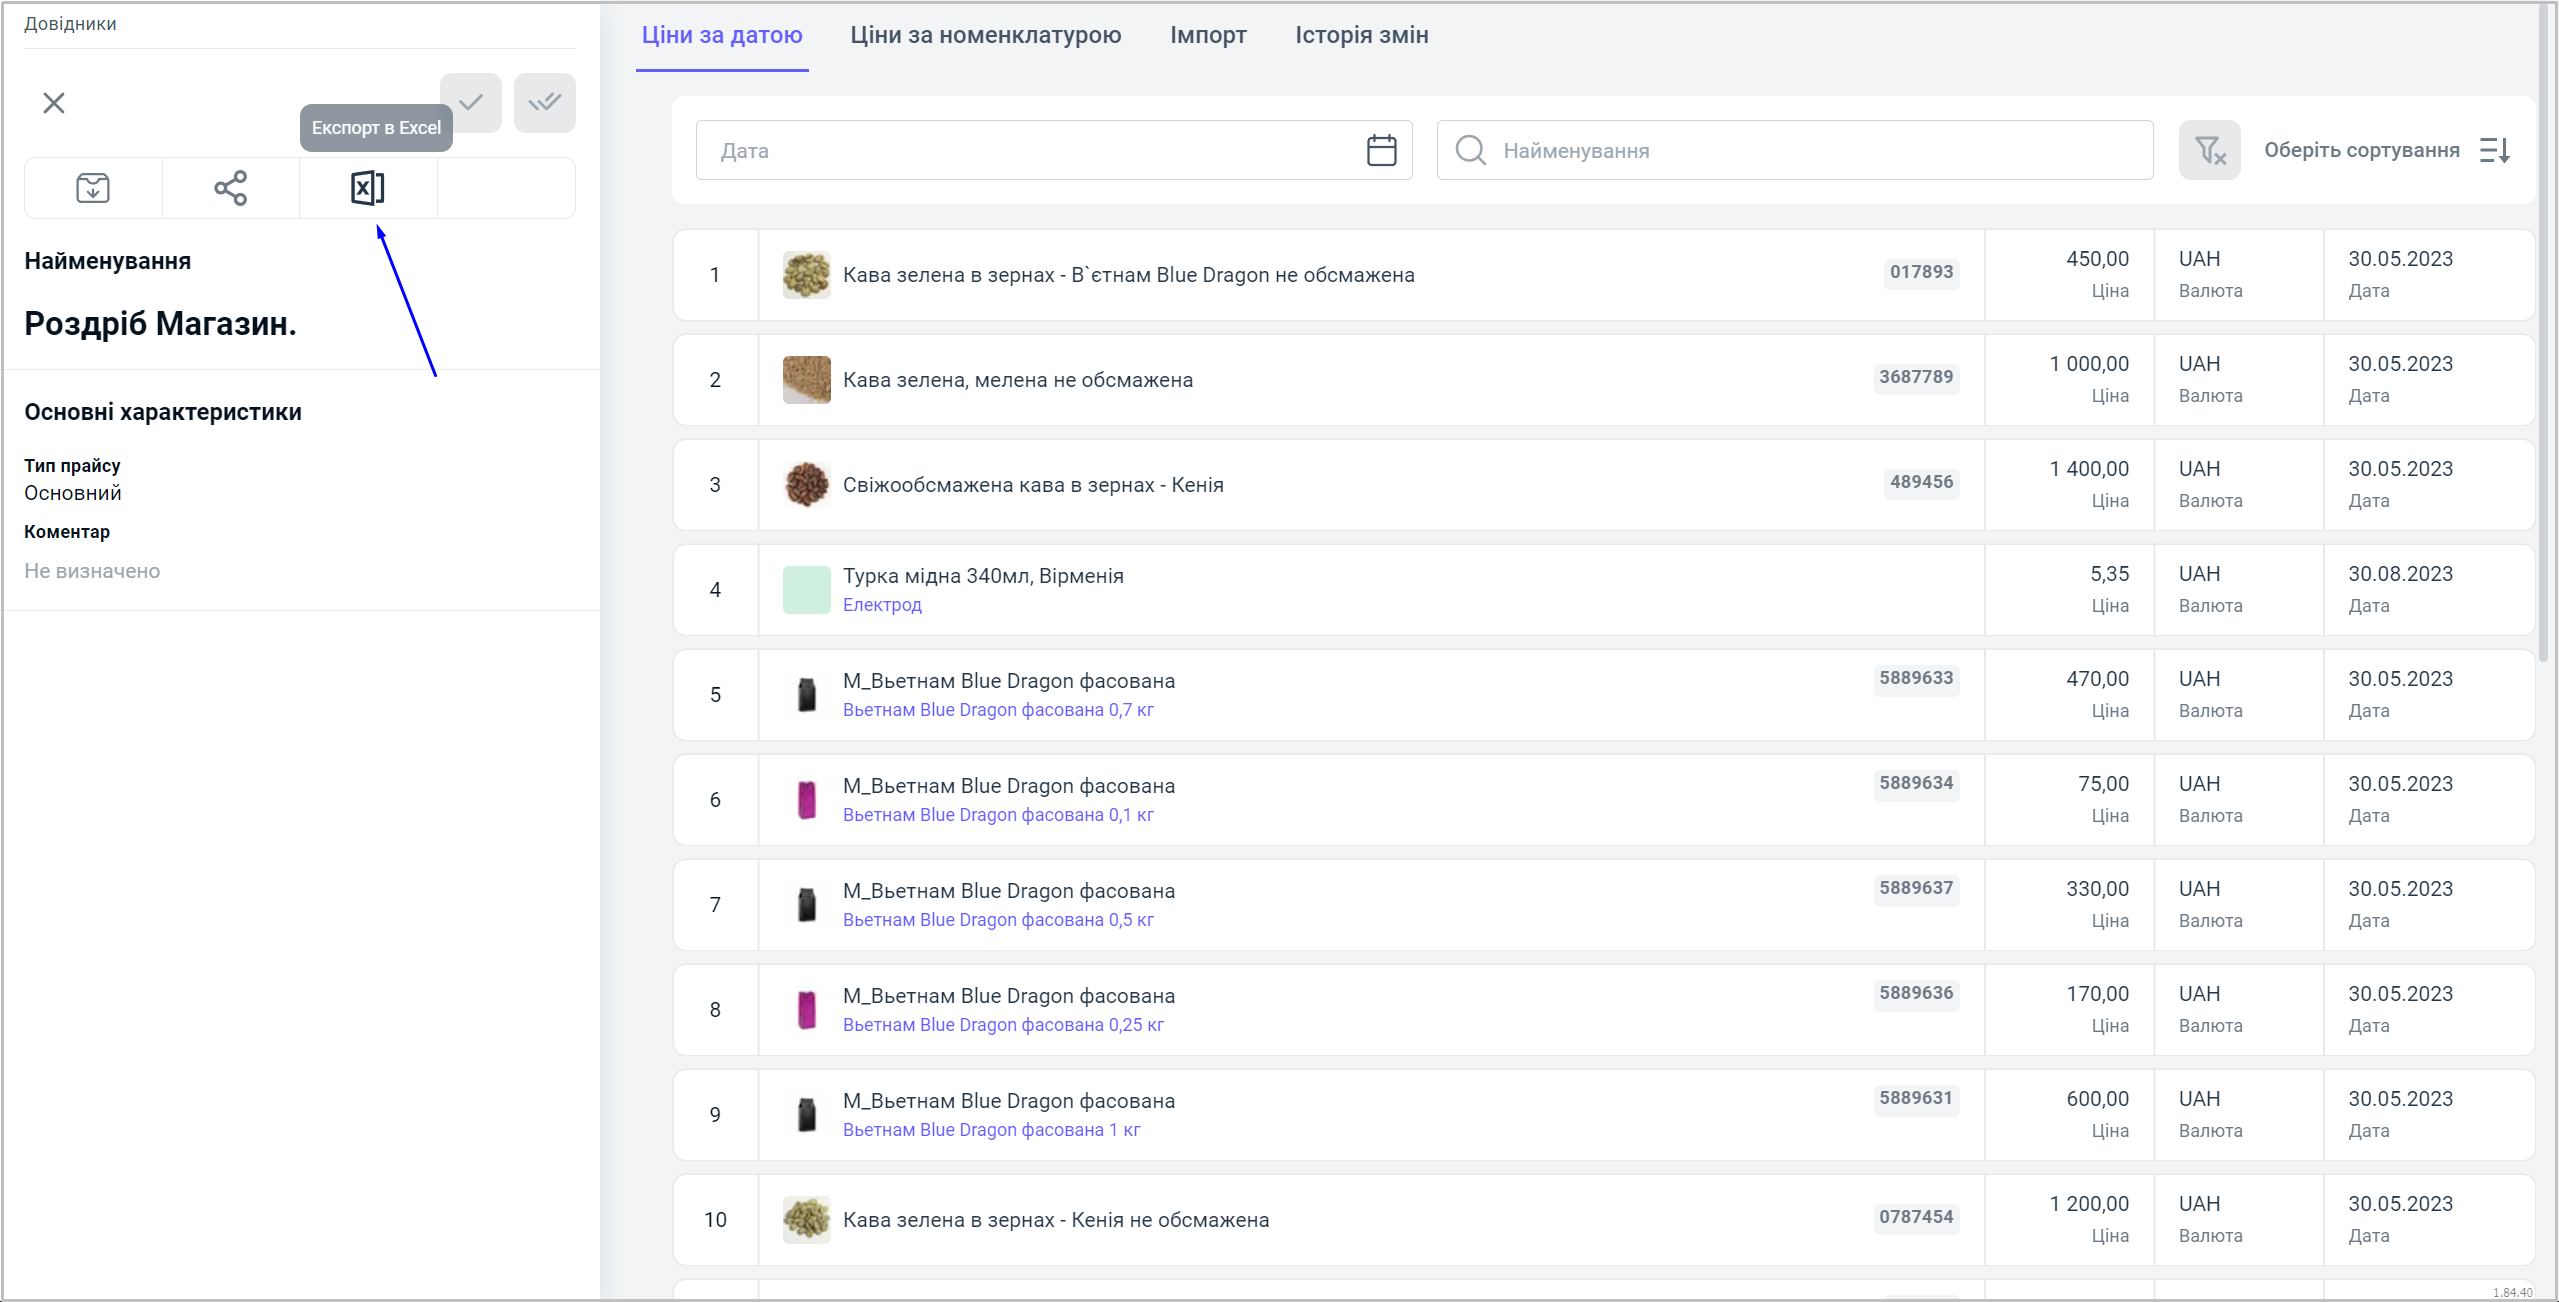Image resolution: width=2559 pixels, height=1302 pixels.
Task: Open link Вьетнам Blue Dragon фасована 0,7 кг
Action: [997, 710]
